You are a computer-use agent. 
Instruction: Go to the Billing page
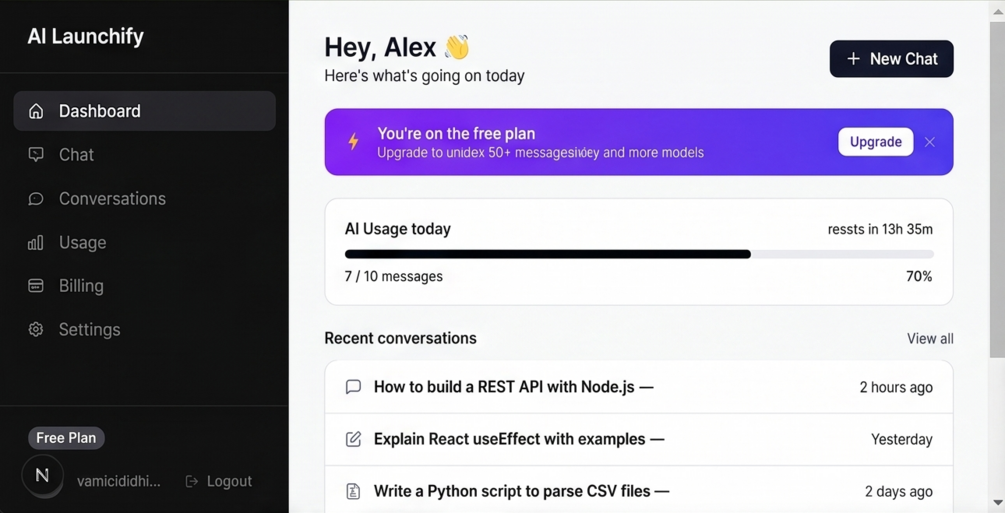tap(145, 286)
